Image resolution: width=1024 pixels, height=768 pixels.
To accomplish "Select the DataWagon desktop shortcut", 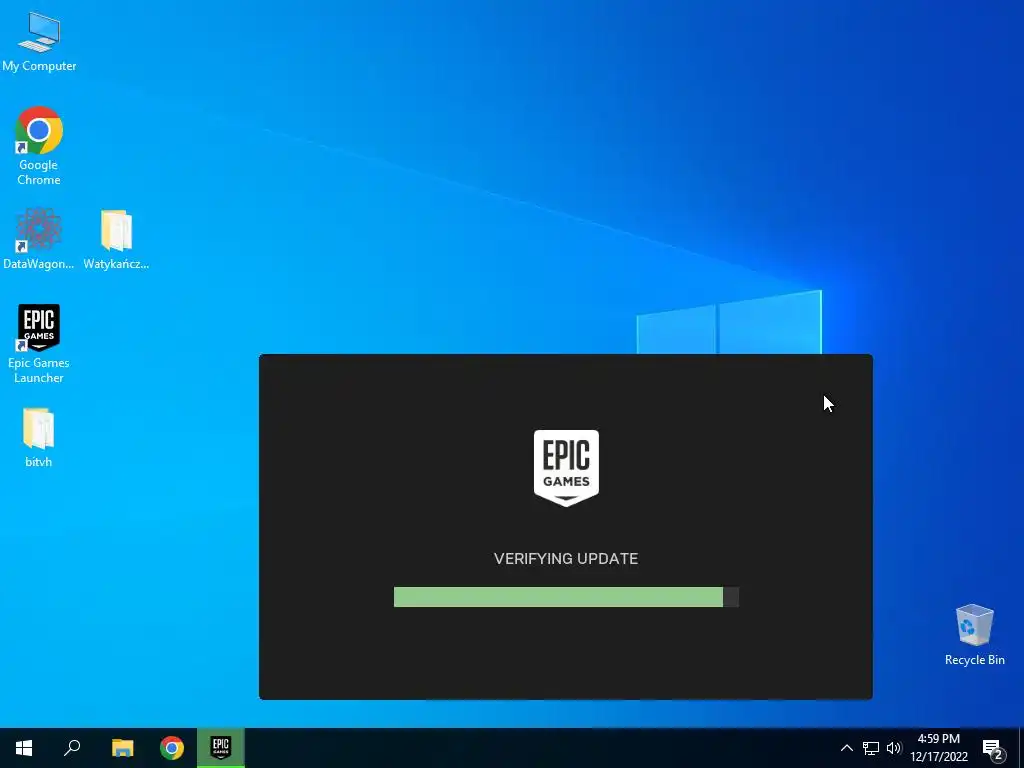I will 39,238.
